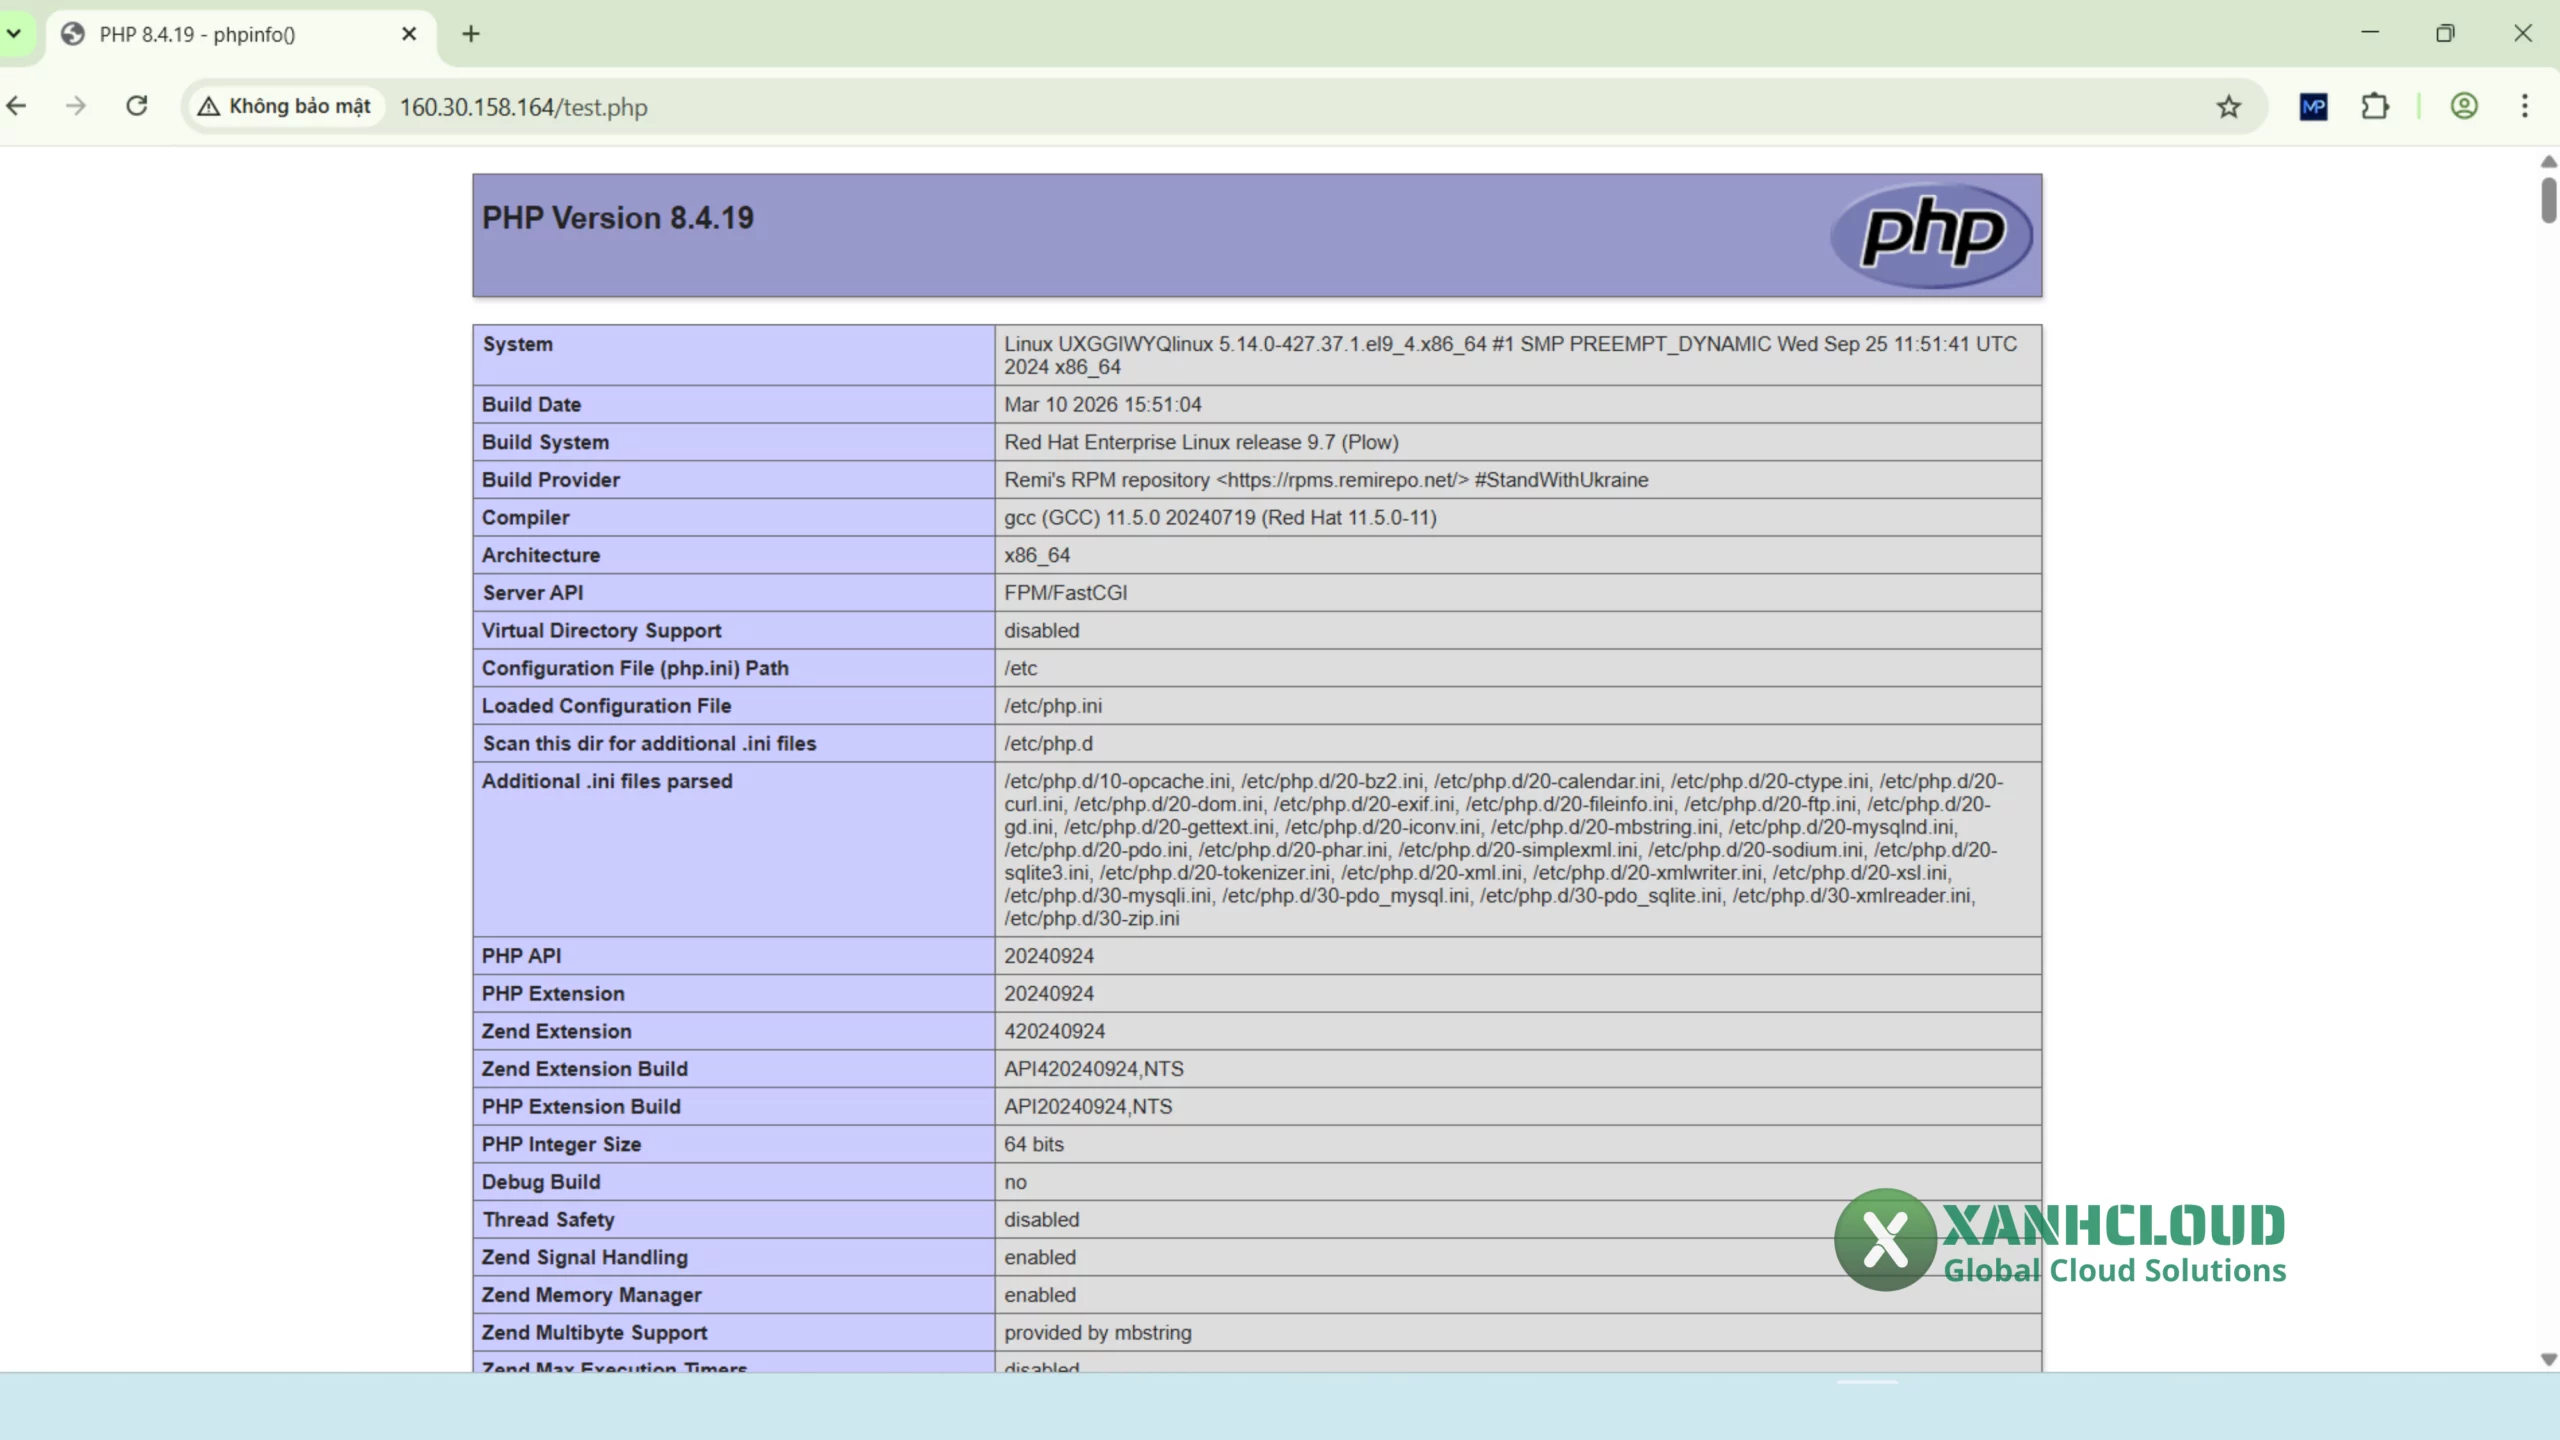Open a new tab with the plus button
2560x1440 pixels.
471,33
